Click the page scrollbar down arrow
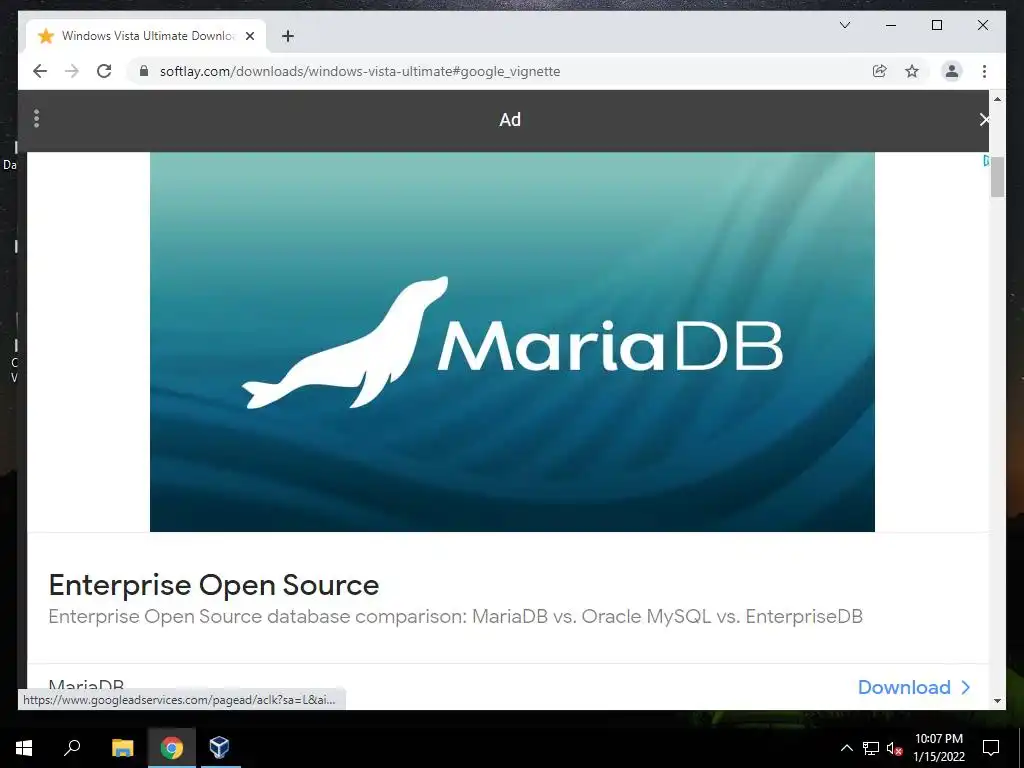This screenshot has height=768, width=1024. pos(997,701)
